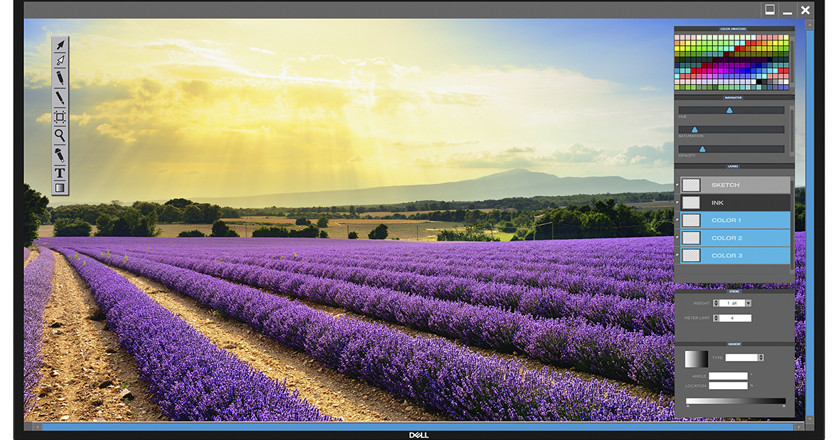Choose the thin pencil line tool
Image resolution: width=840 pixels, height=440 pixels.
(60, 98)
